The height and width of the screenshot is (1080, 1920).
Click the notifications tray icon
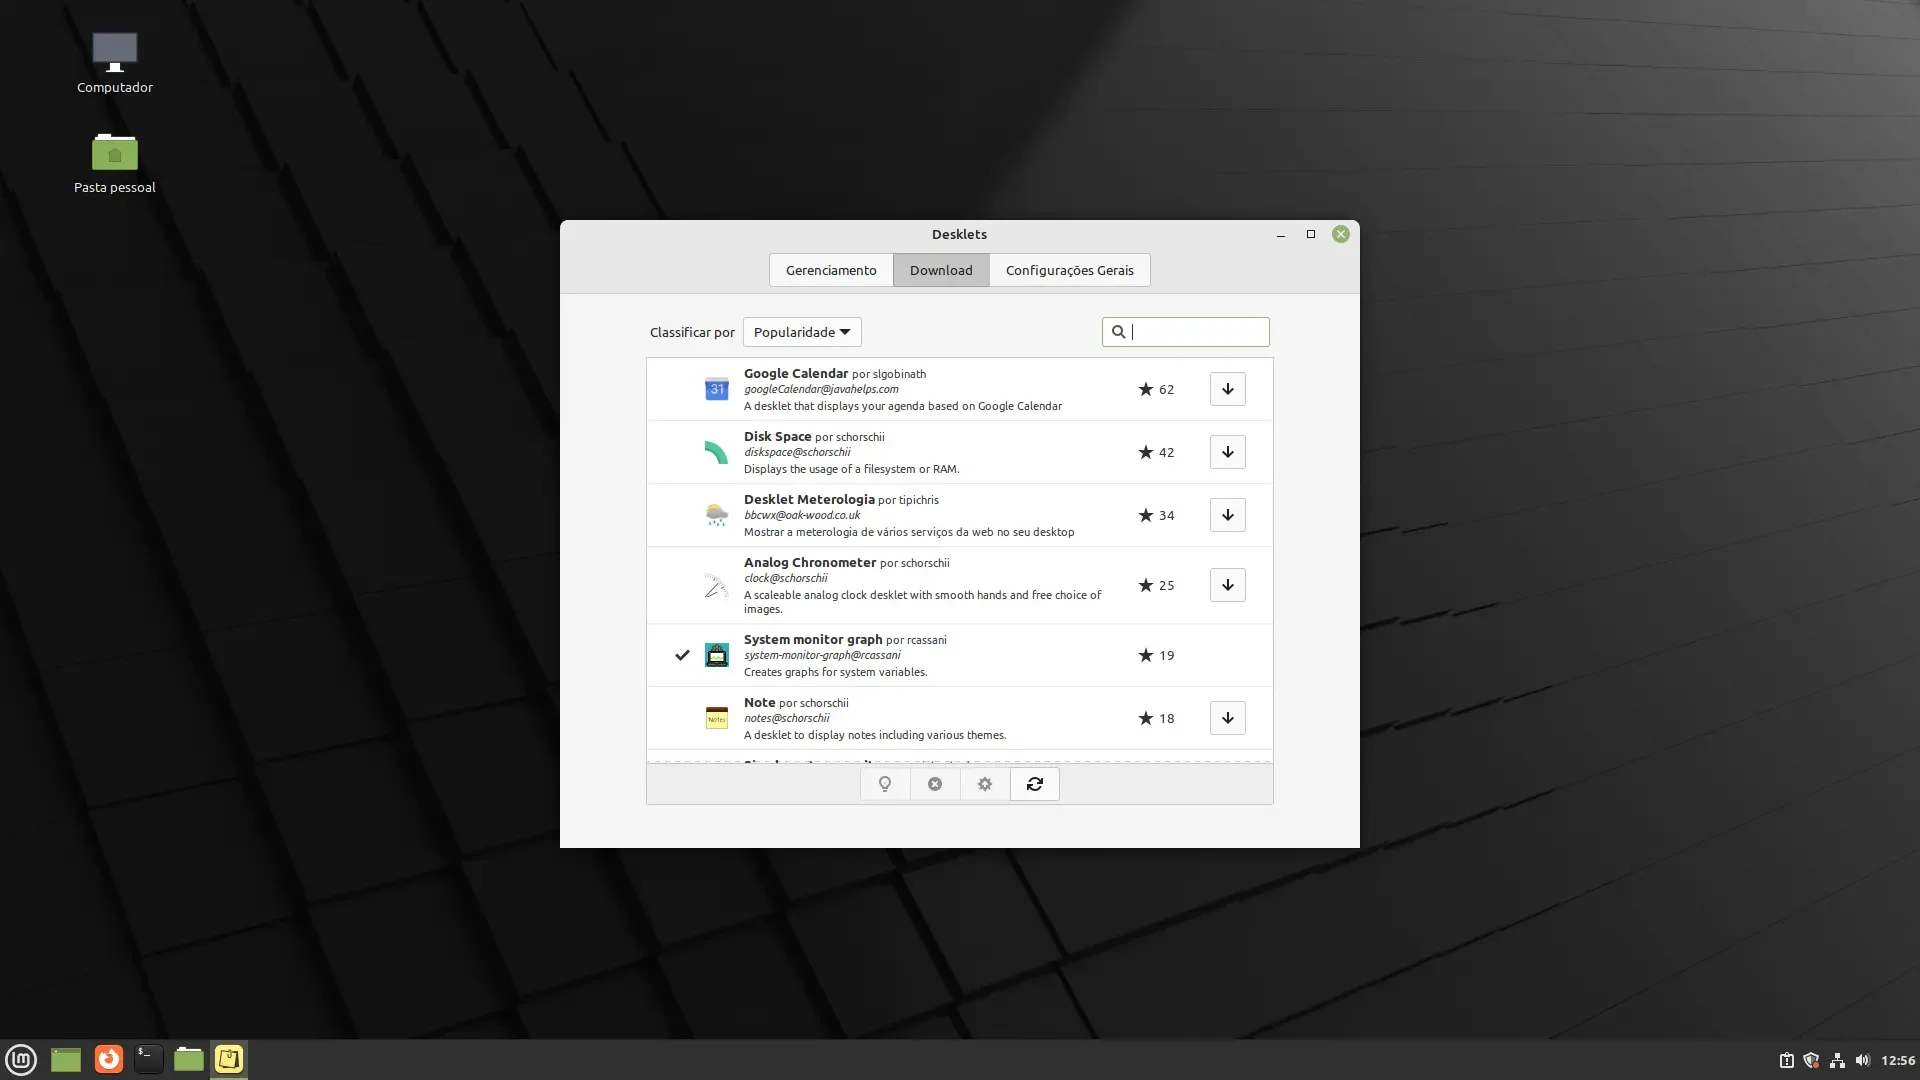click(x=1786, y=1060)
